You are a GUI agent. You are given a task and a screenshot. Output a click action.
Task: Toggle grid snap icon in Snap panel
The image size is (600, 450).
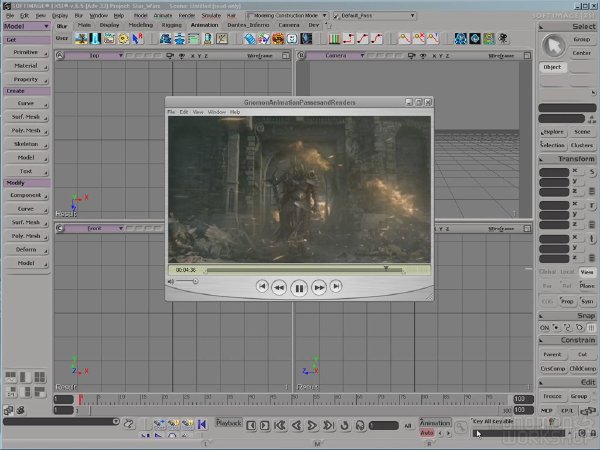(591, 328)
